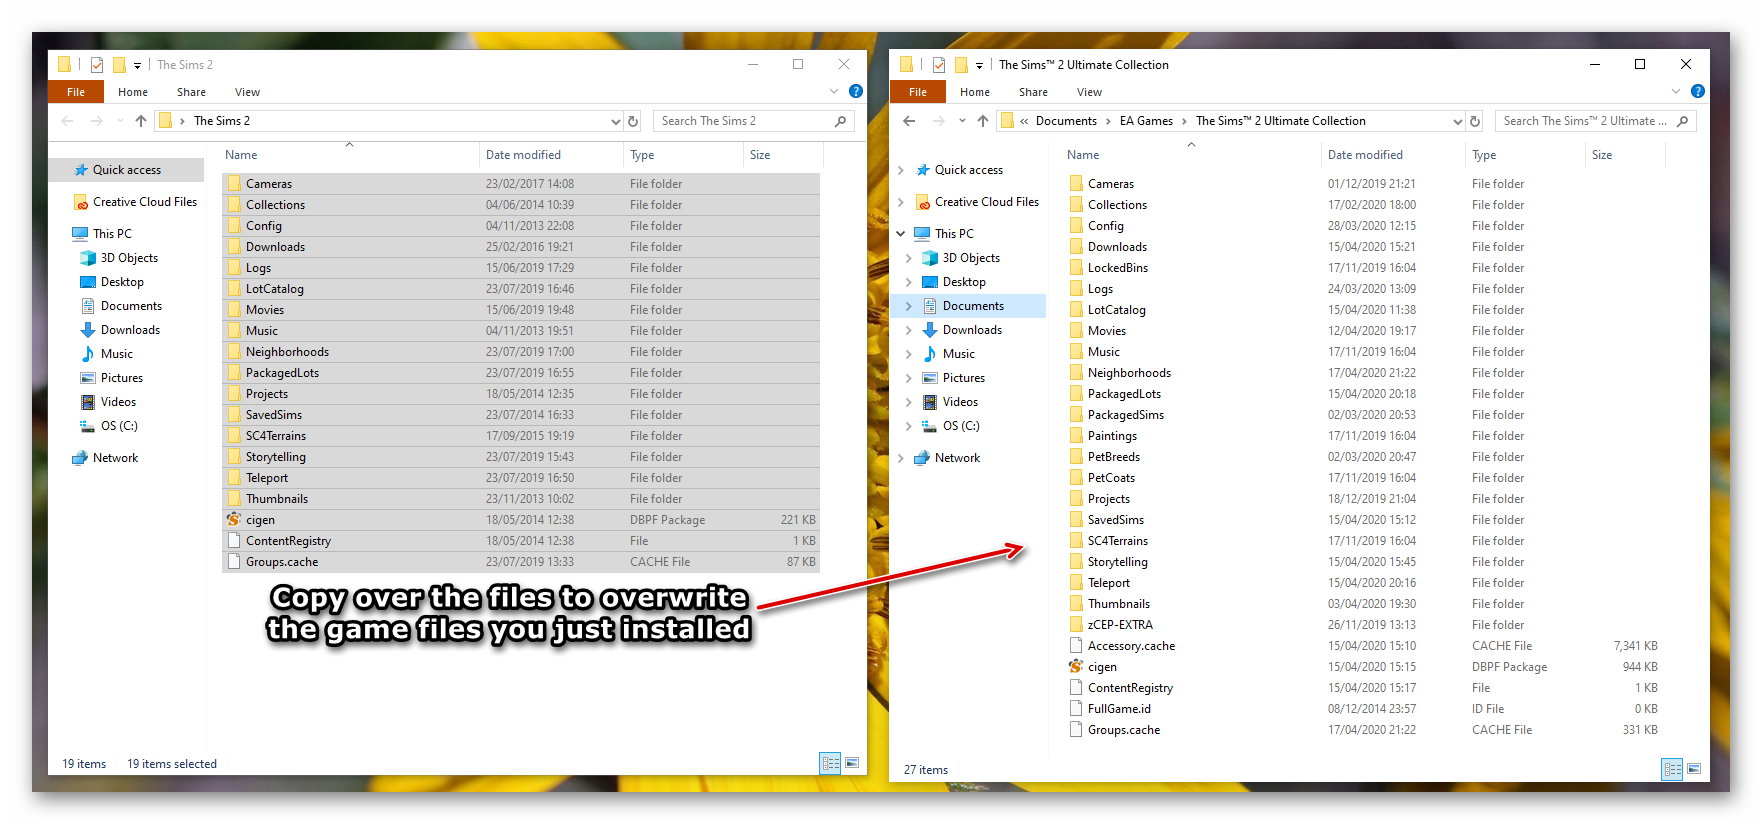Open recent locations dropdown in Ultimate Collection window
Screen dimensions: 1762x824
tap(962, 121)
